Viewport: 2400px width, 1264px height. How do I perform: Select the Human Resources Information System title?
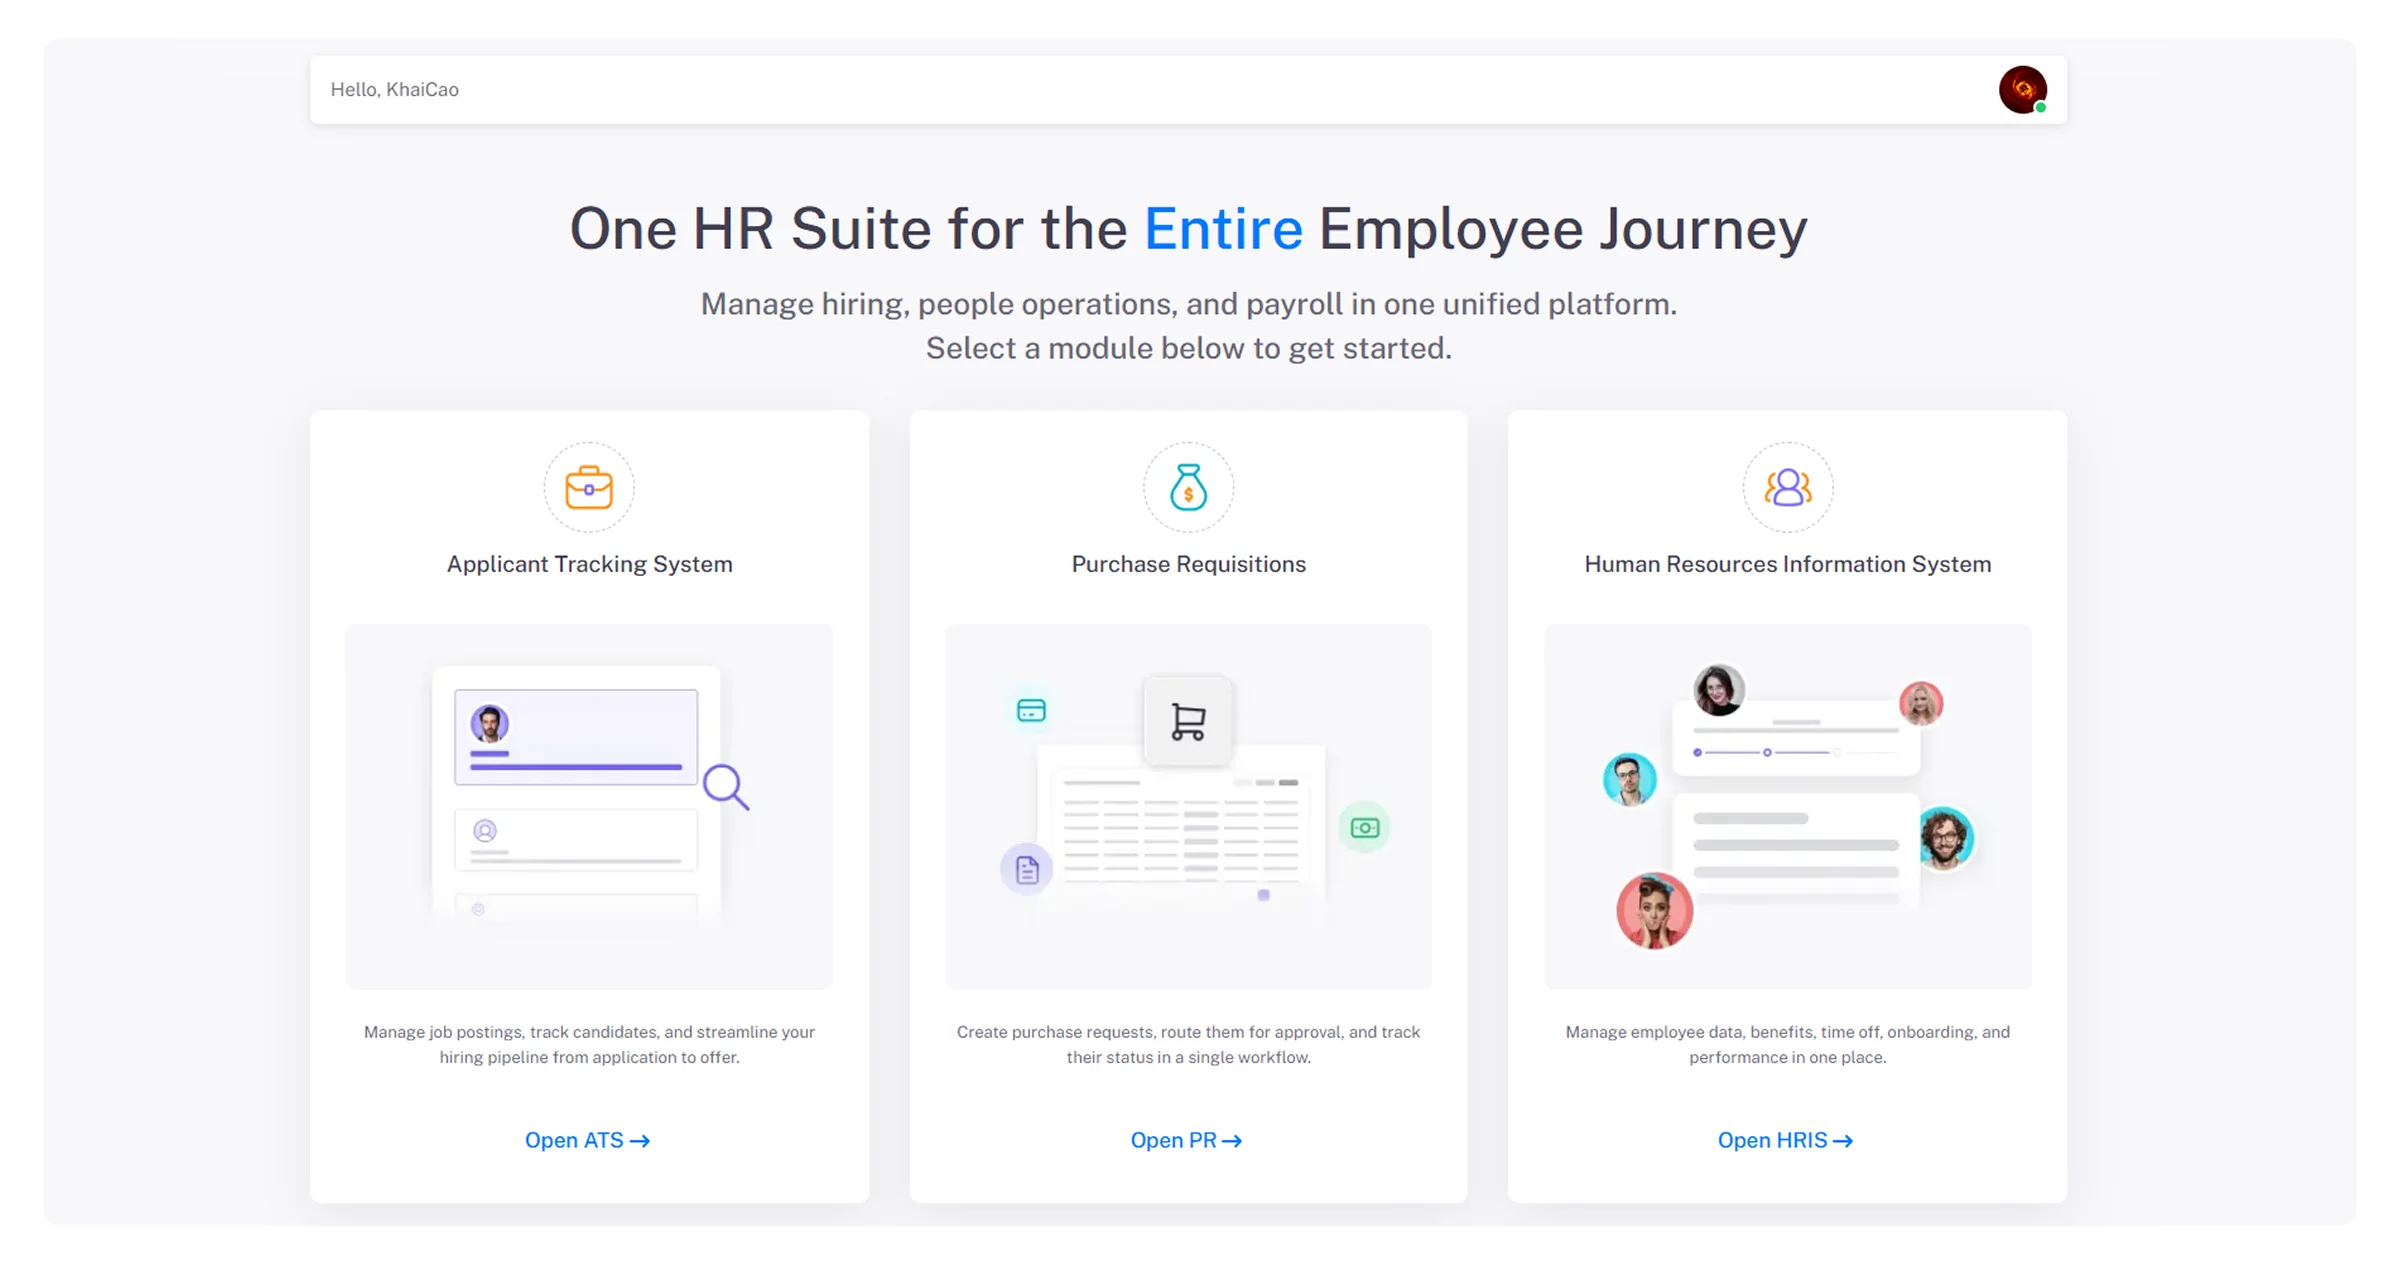click(1787, 564)
